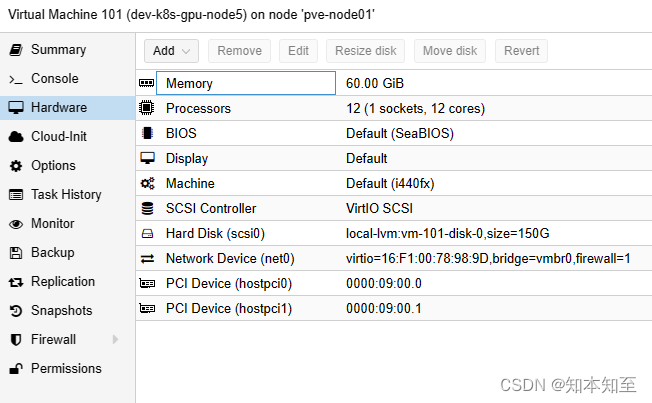Click the Firewall shield icon
652x403 pixels.
(15, 340)
